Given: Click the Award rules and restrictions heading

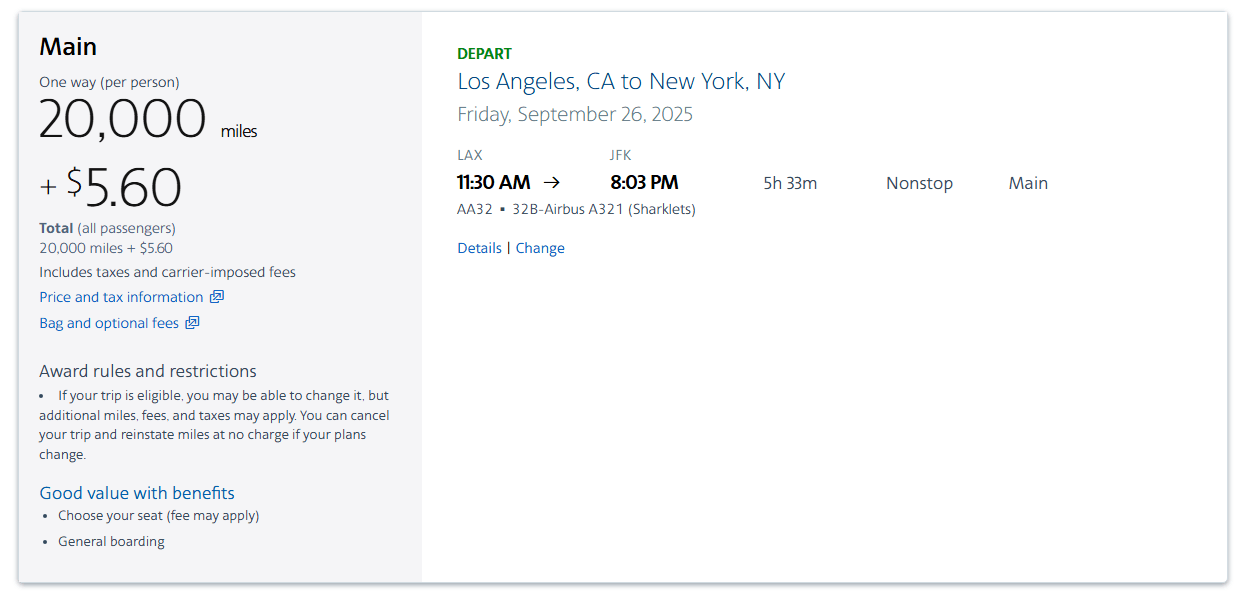Looking at the screenshot, I should [x=148, y=371].
